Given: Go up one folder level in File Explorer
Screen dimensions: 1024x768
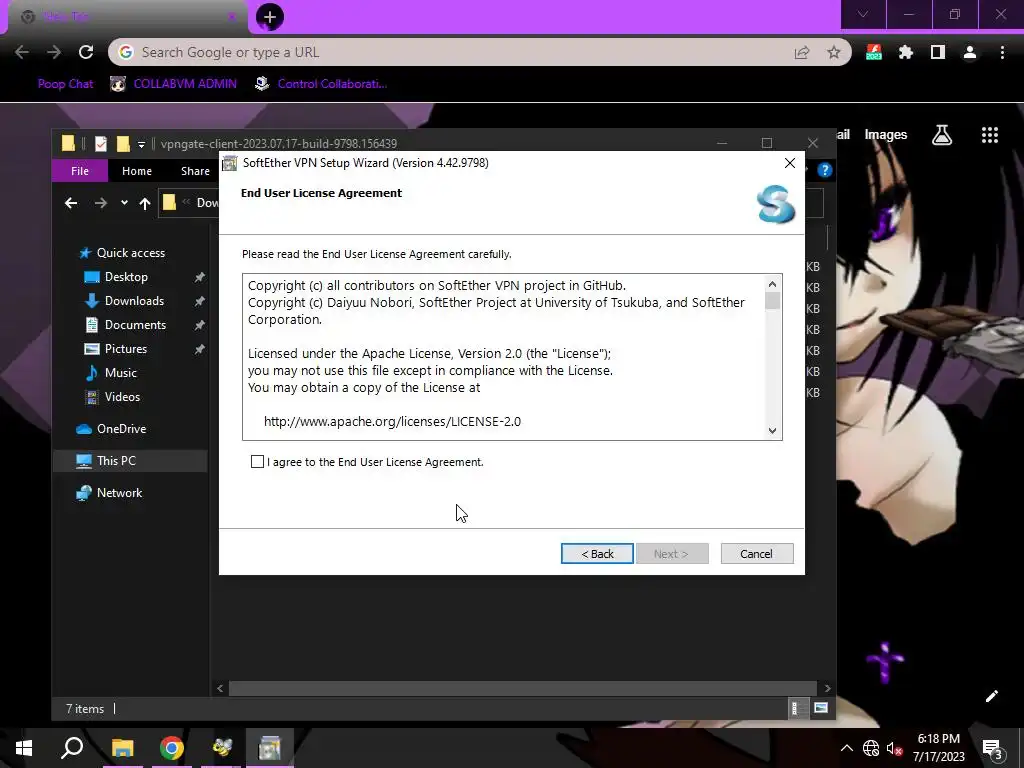Looking at the screenshot, I should (145, 203).
